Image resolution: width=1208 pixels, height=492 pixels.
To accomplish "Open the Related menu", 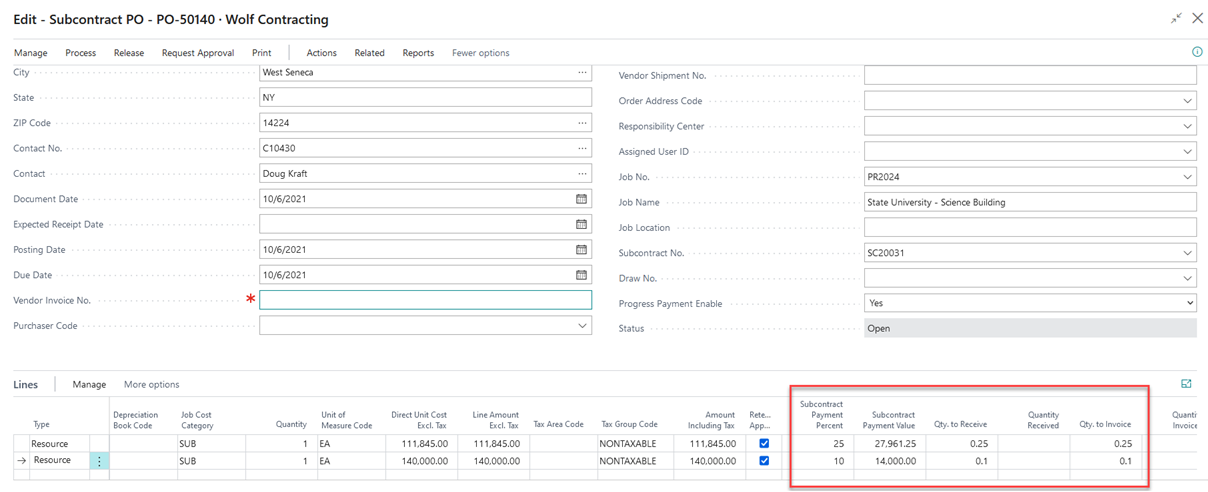I will tap(369, 53).
